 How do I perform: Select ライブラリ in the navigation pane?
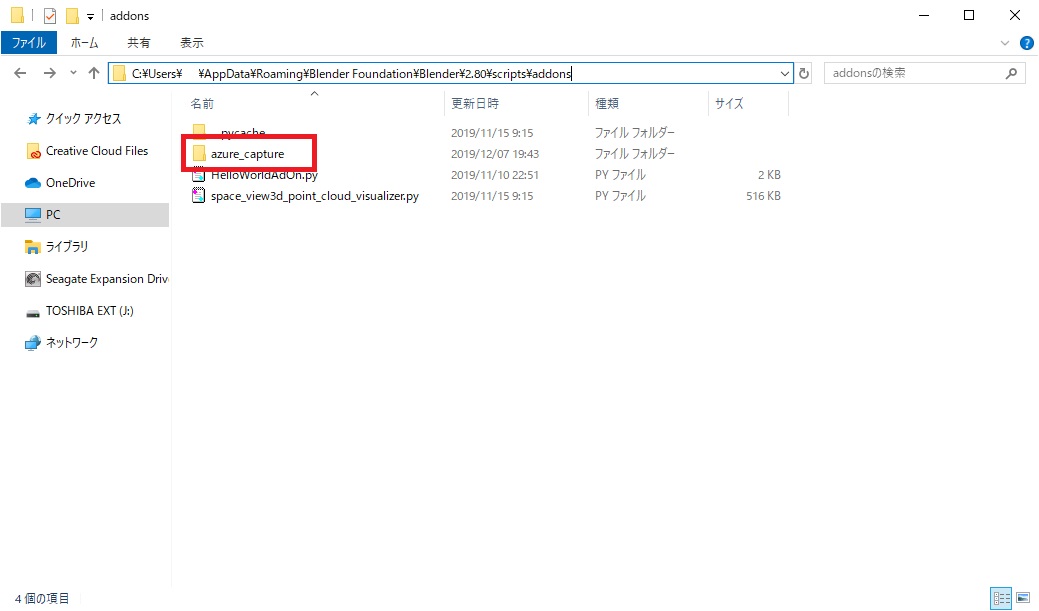point(67,247)
